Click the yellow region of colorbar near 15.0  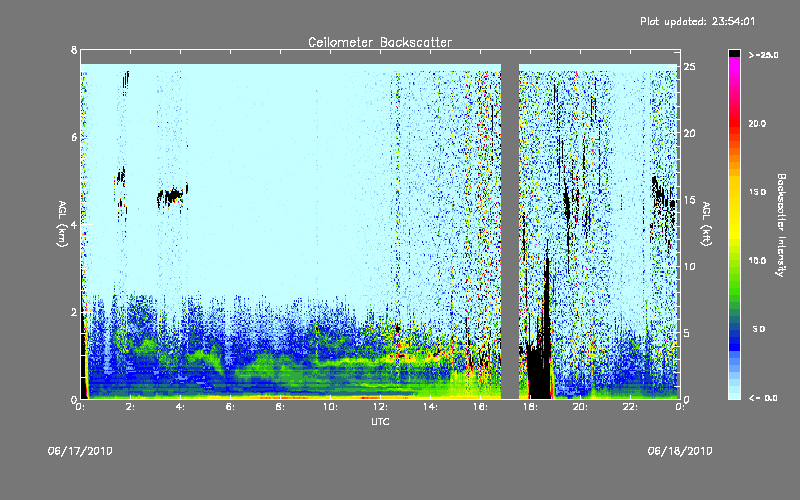(x=734, y=192)
